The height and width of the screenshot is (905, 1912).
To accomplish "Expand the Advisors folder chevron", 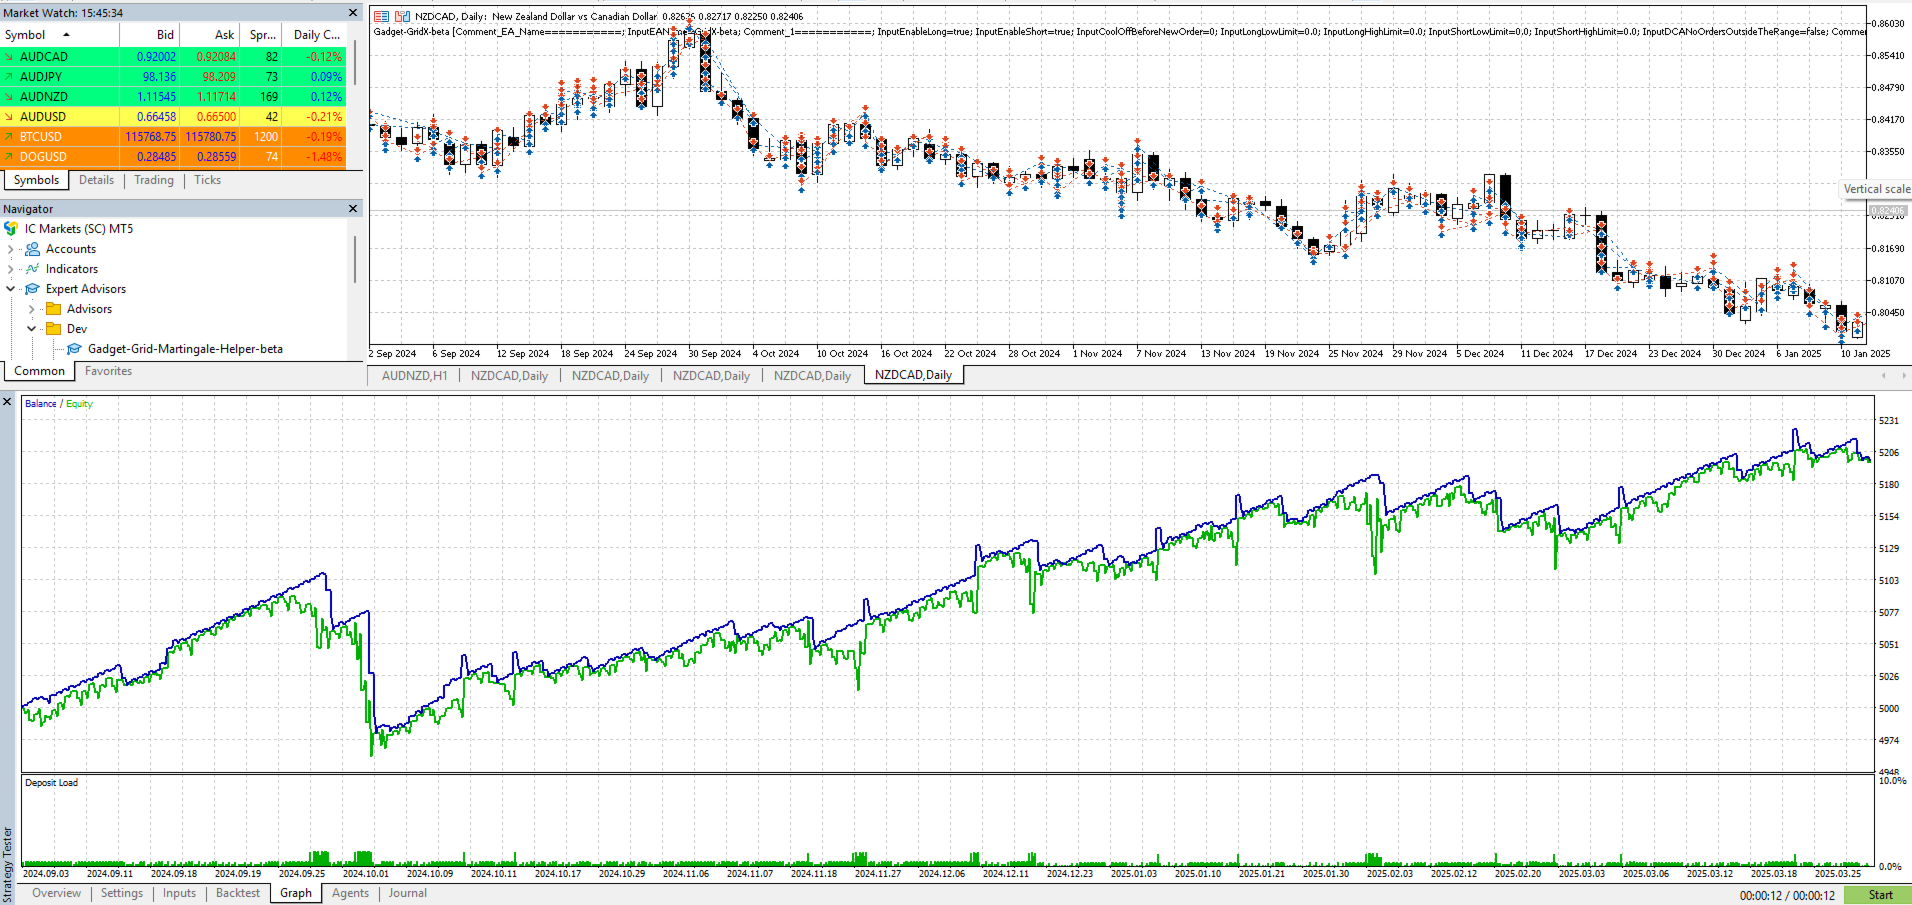I will [31, 309].
